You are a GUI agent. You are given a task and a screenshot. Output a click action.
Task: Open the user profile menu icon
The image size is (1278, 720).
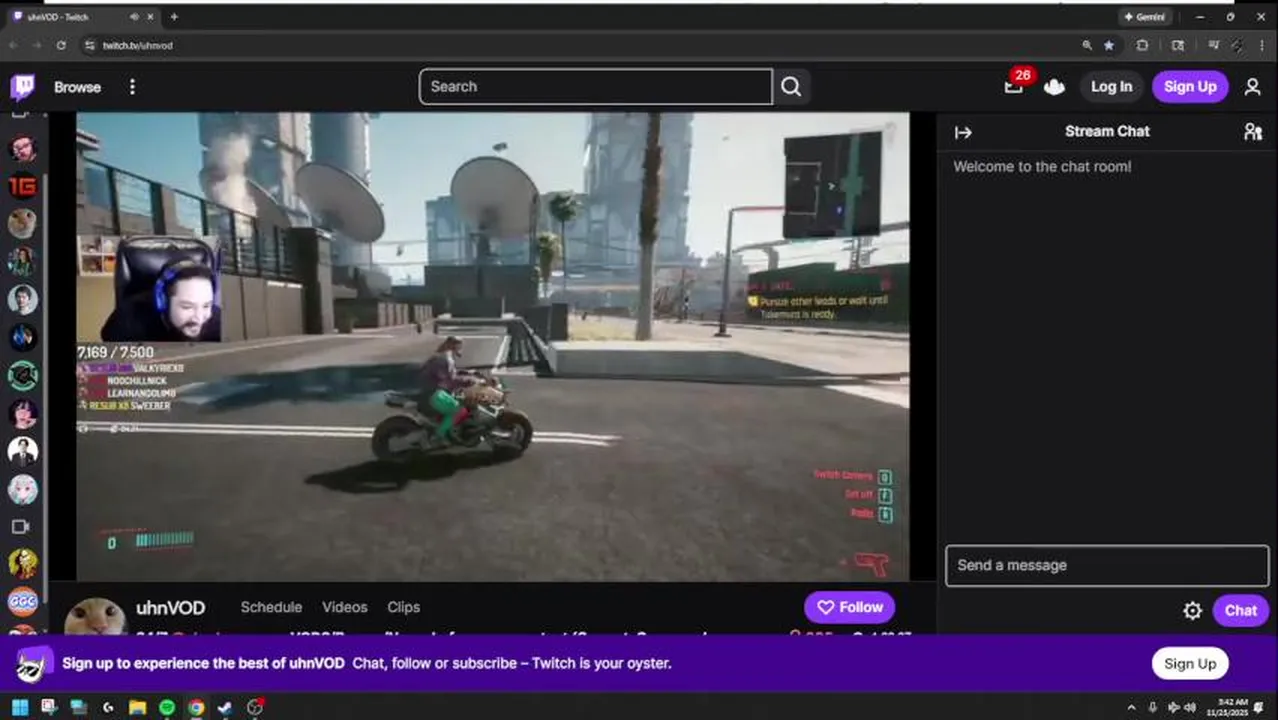[1252, 87]
